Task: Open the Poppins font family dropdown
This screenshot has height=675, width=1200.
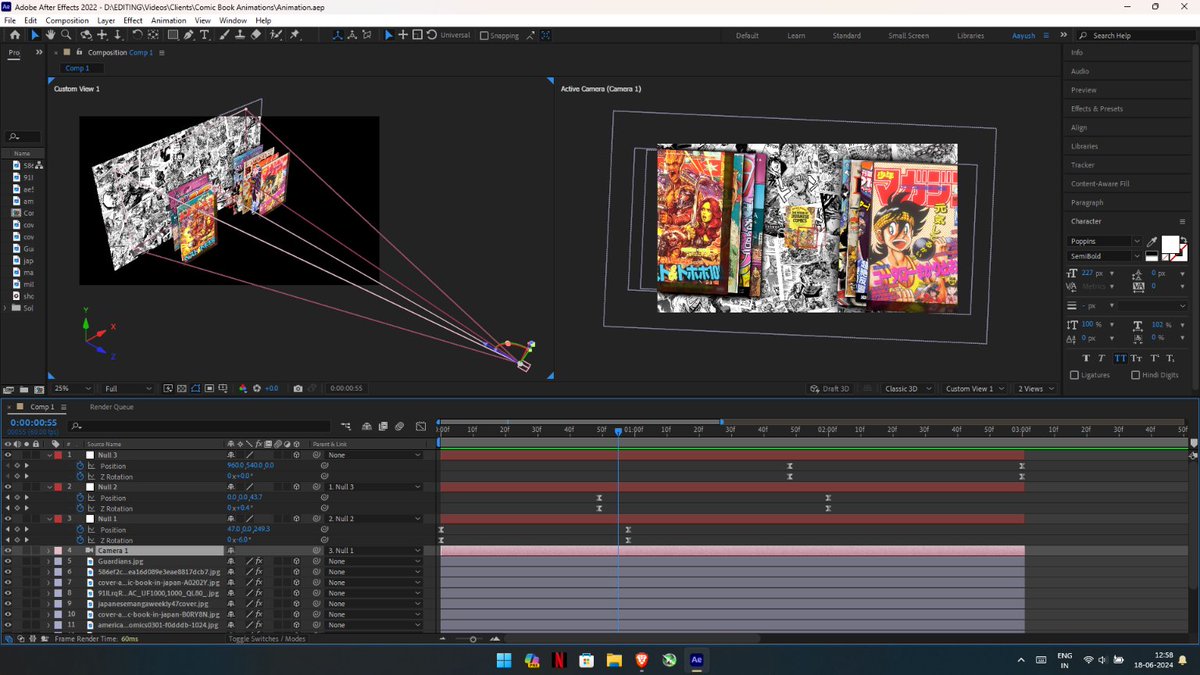Action: (1105, 241)
